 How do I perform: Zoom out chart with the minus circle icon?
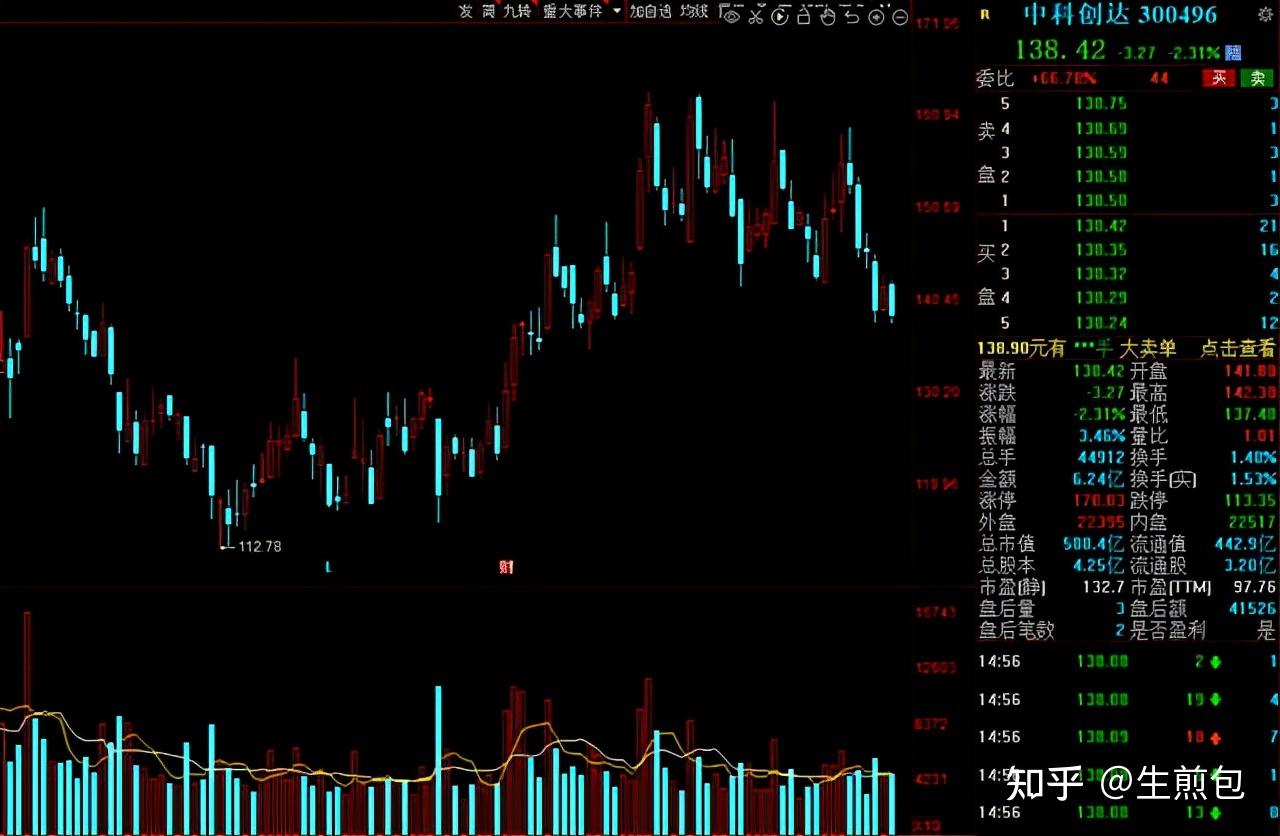[899, 15]
